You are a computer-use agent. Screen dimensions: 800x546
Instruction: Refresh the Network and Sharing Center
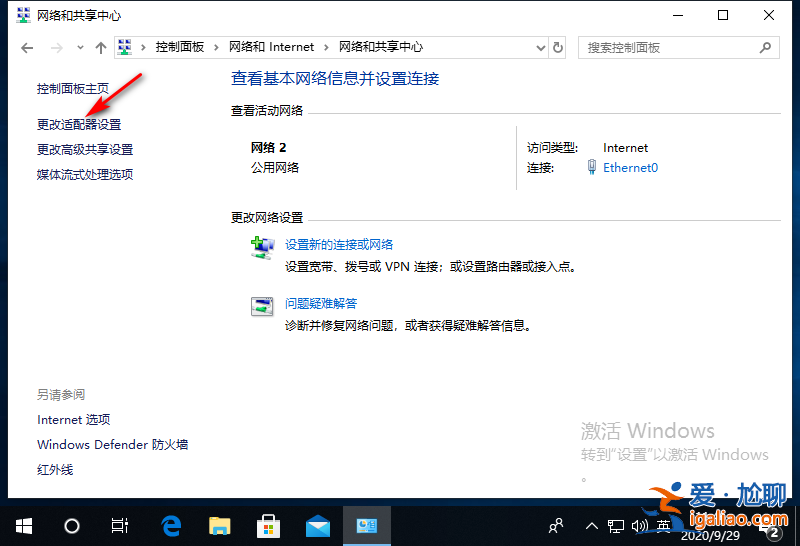(558, 47)
